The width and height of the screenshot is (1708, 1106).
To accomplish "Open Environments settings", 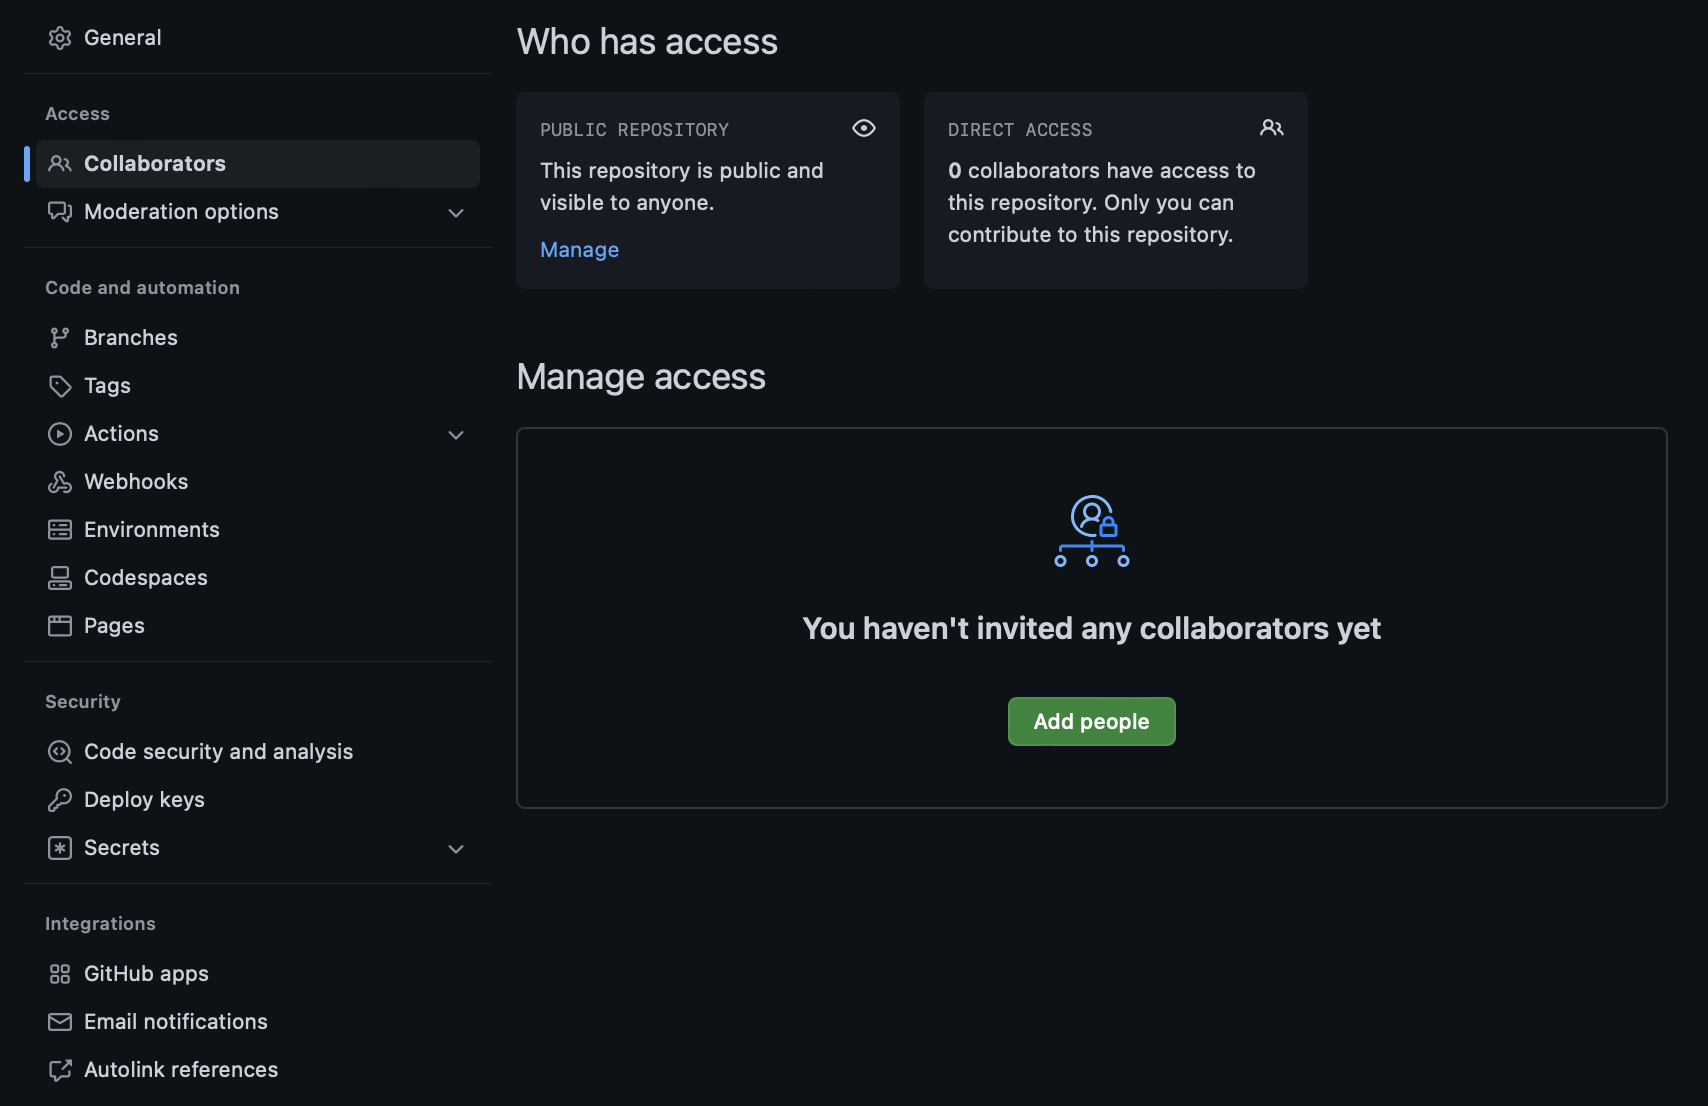I will (258, 530).
